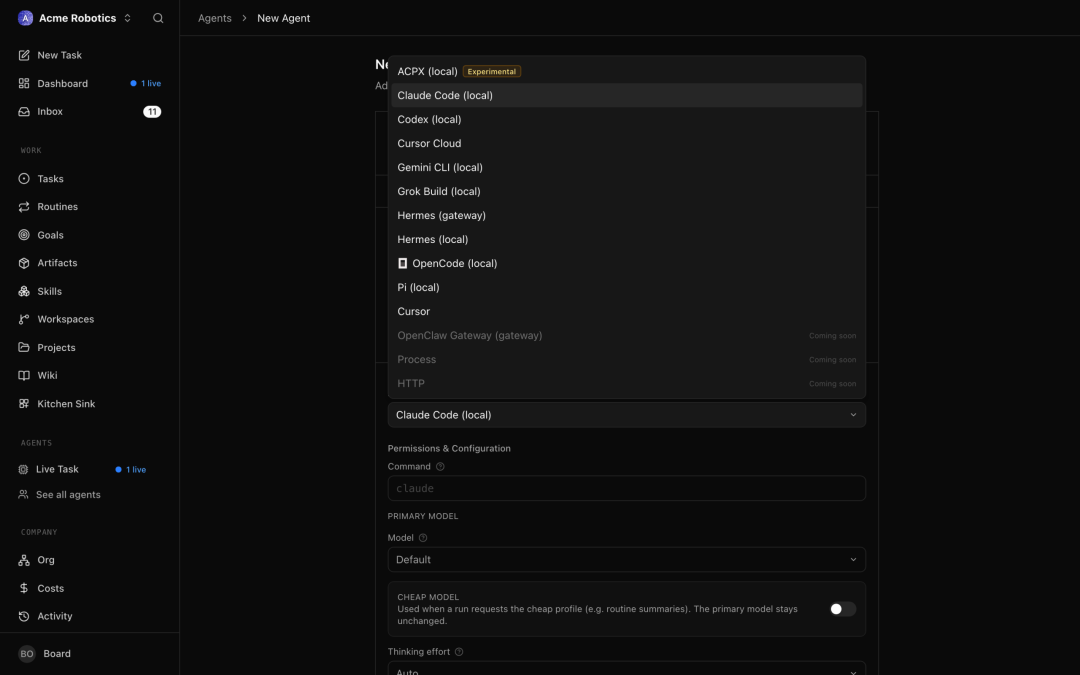The height and width of the screenshot is (675, 1080).
Task: Open Goals via its target icon
Action: pos(24,235)
